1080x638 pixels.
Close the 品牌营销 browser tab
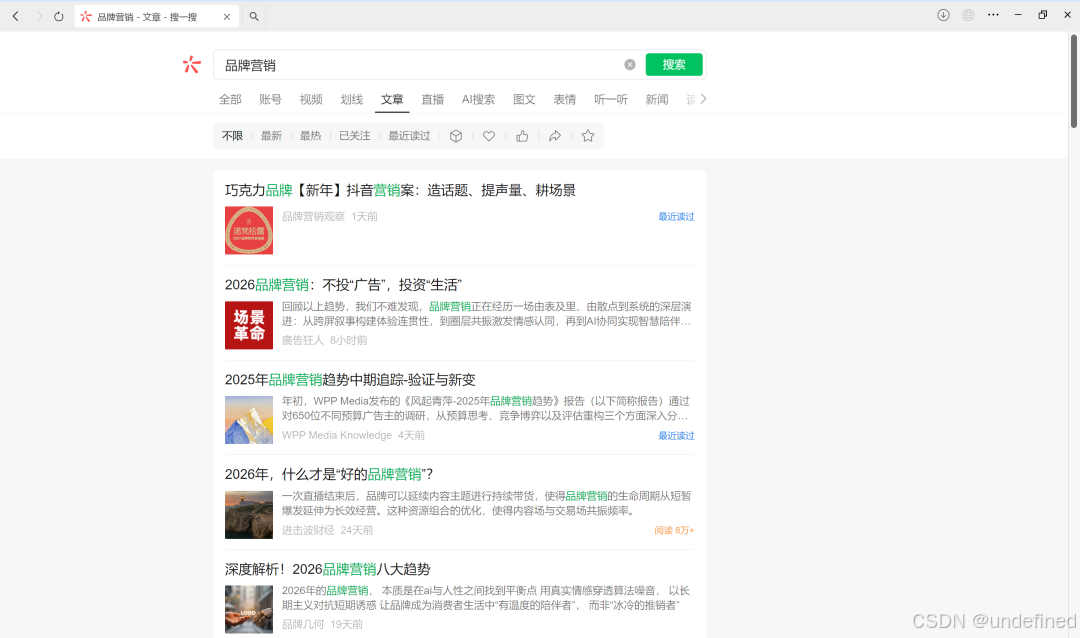227,17
